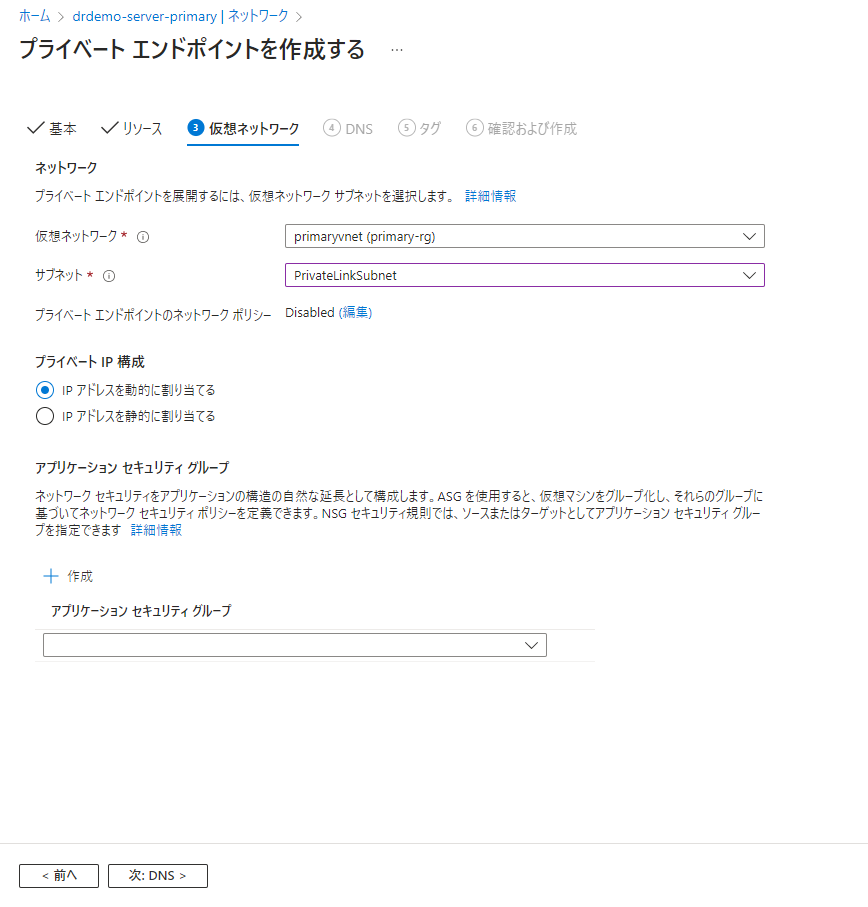Click the プライベート エンドポイントを作成する page title

pos(192,49)
